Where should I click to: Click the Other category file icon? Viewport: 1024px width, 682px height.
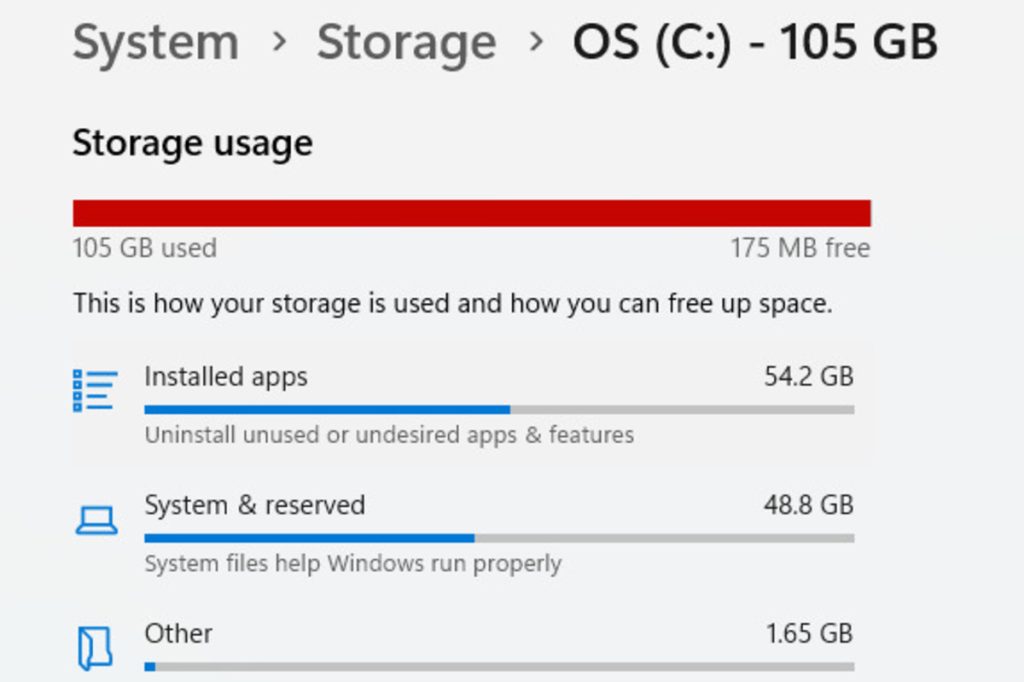[95, 648]
